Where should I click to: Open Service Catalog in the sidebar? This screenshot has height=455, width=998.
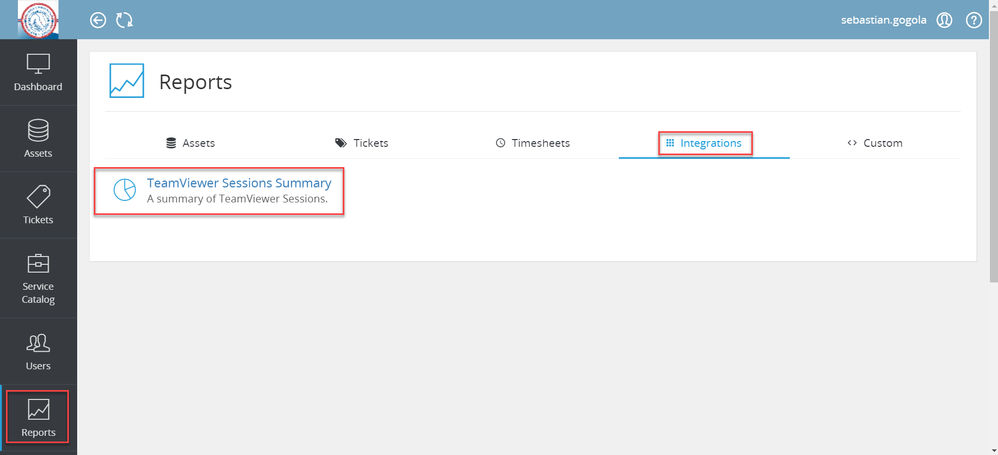pos(38,278)
